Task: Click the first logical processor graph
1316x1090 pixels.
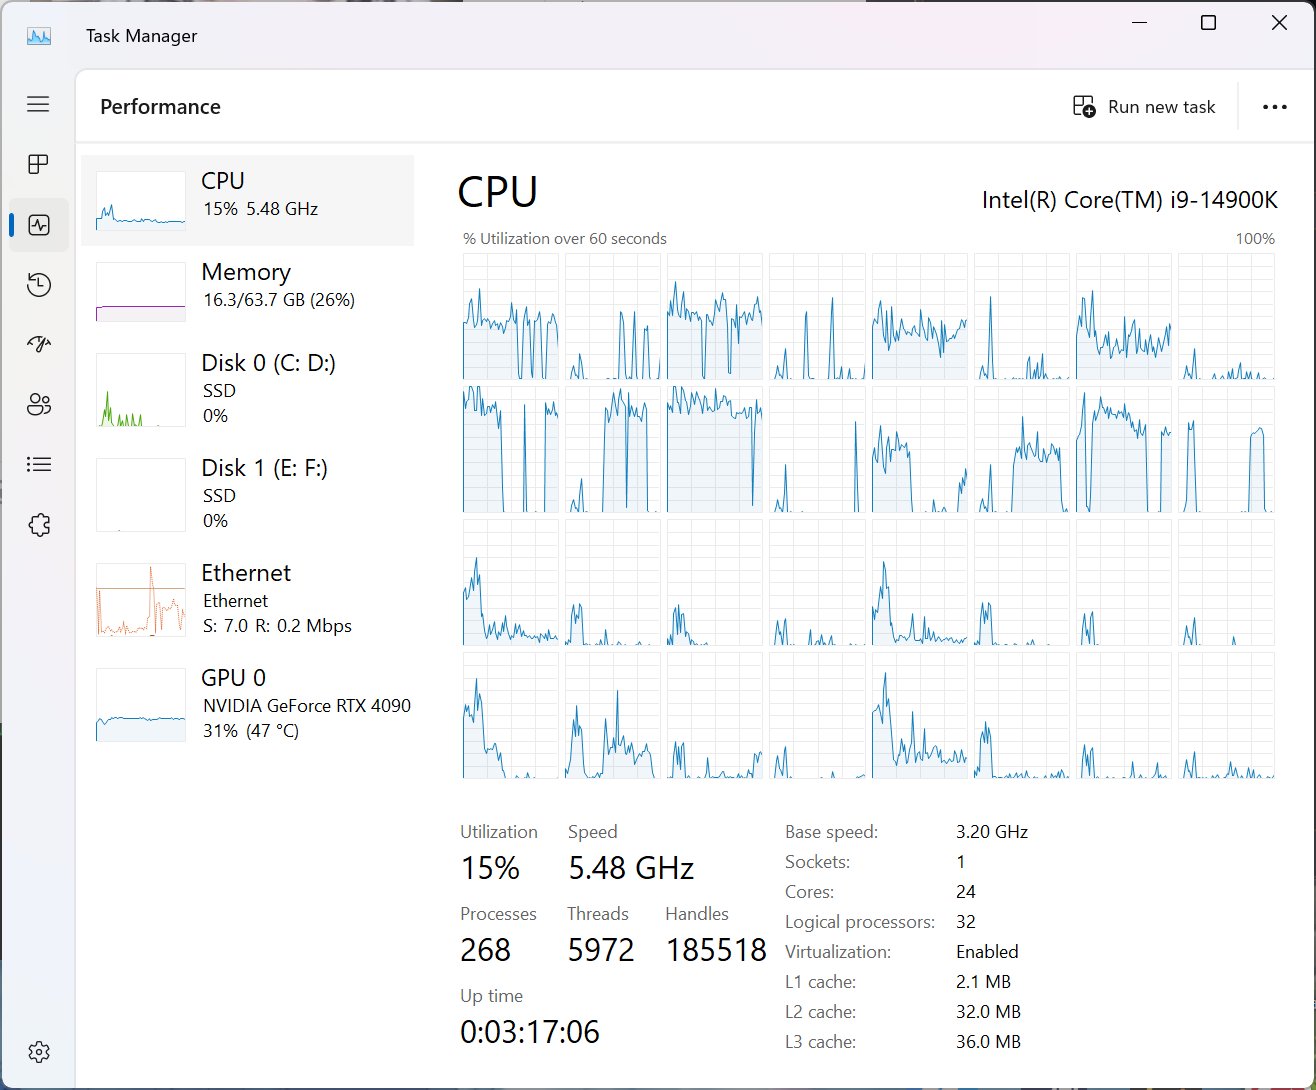Action: [510, 316]
